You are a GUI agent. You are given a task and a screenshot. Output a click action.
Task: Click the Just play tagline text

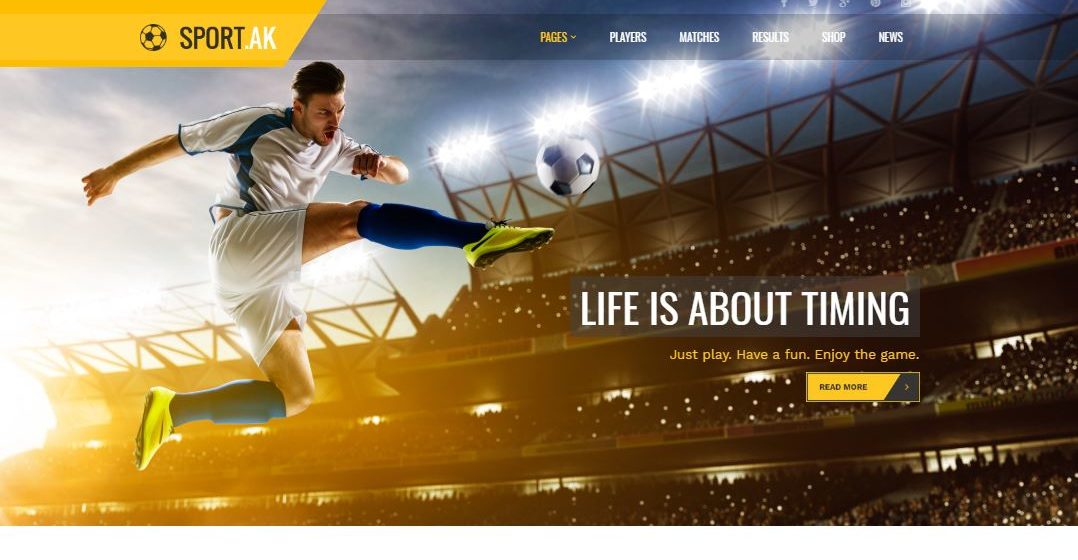[794, 355]
